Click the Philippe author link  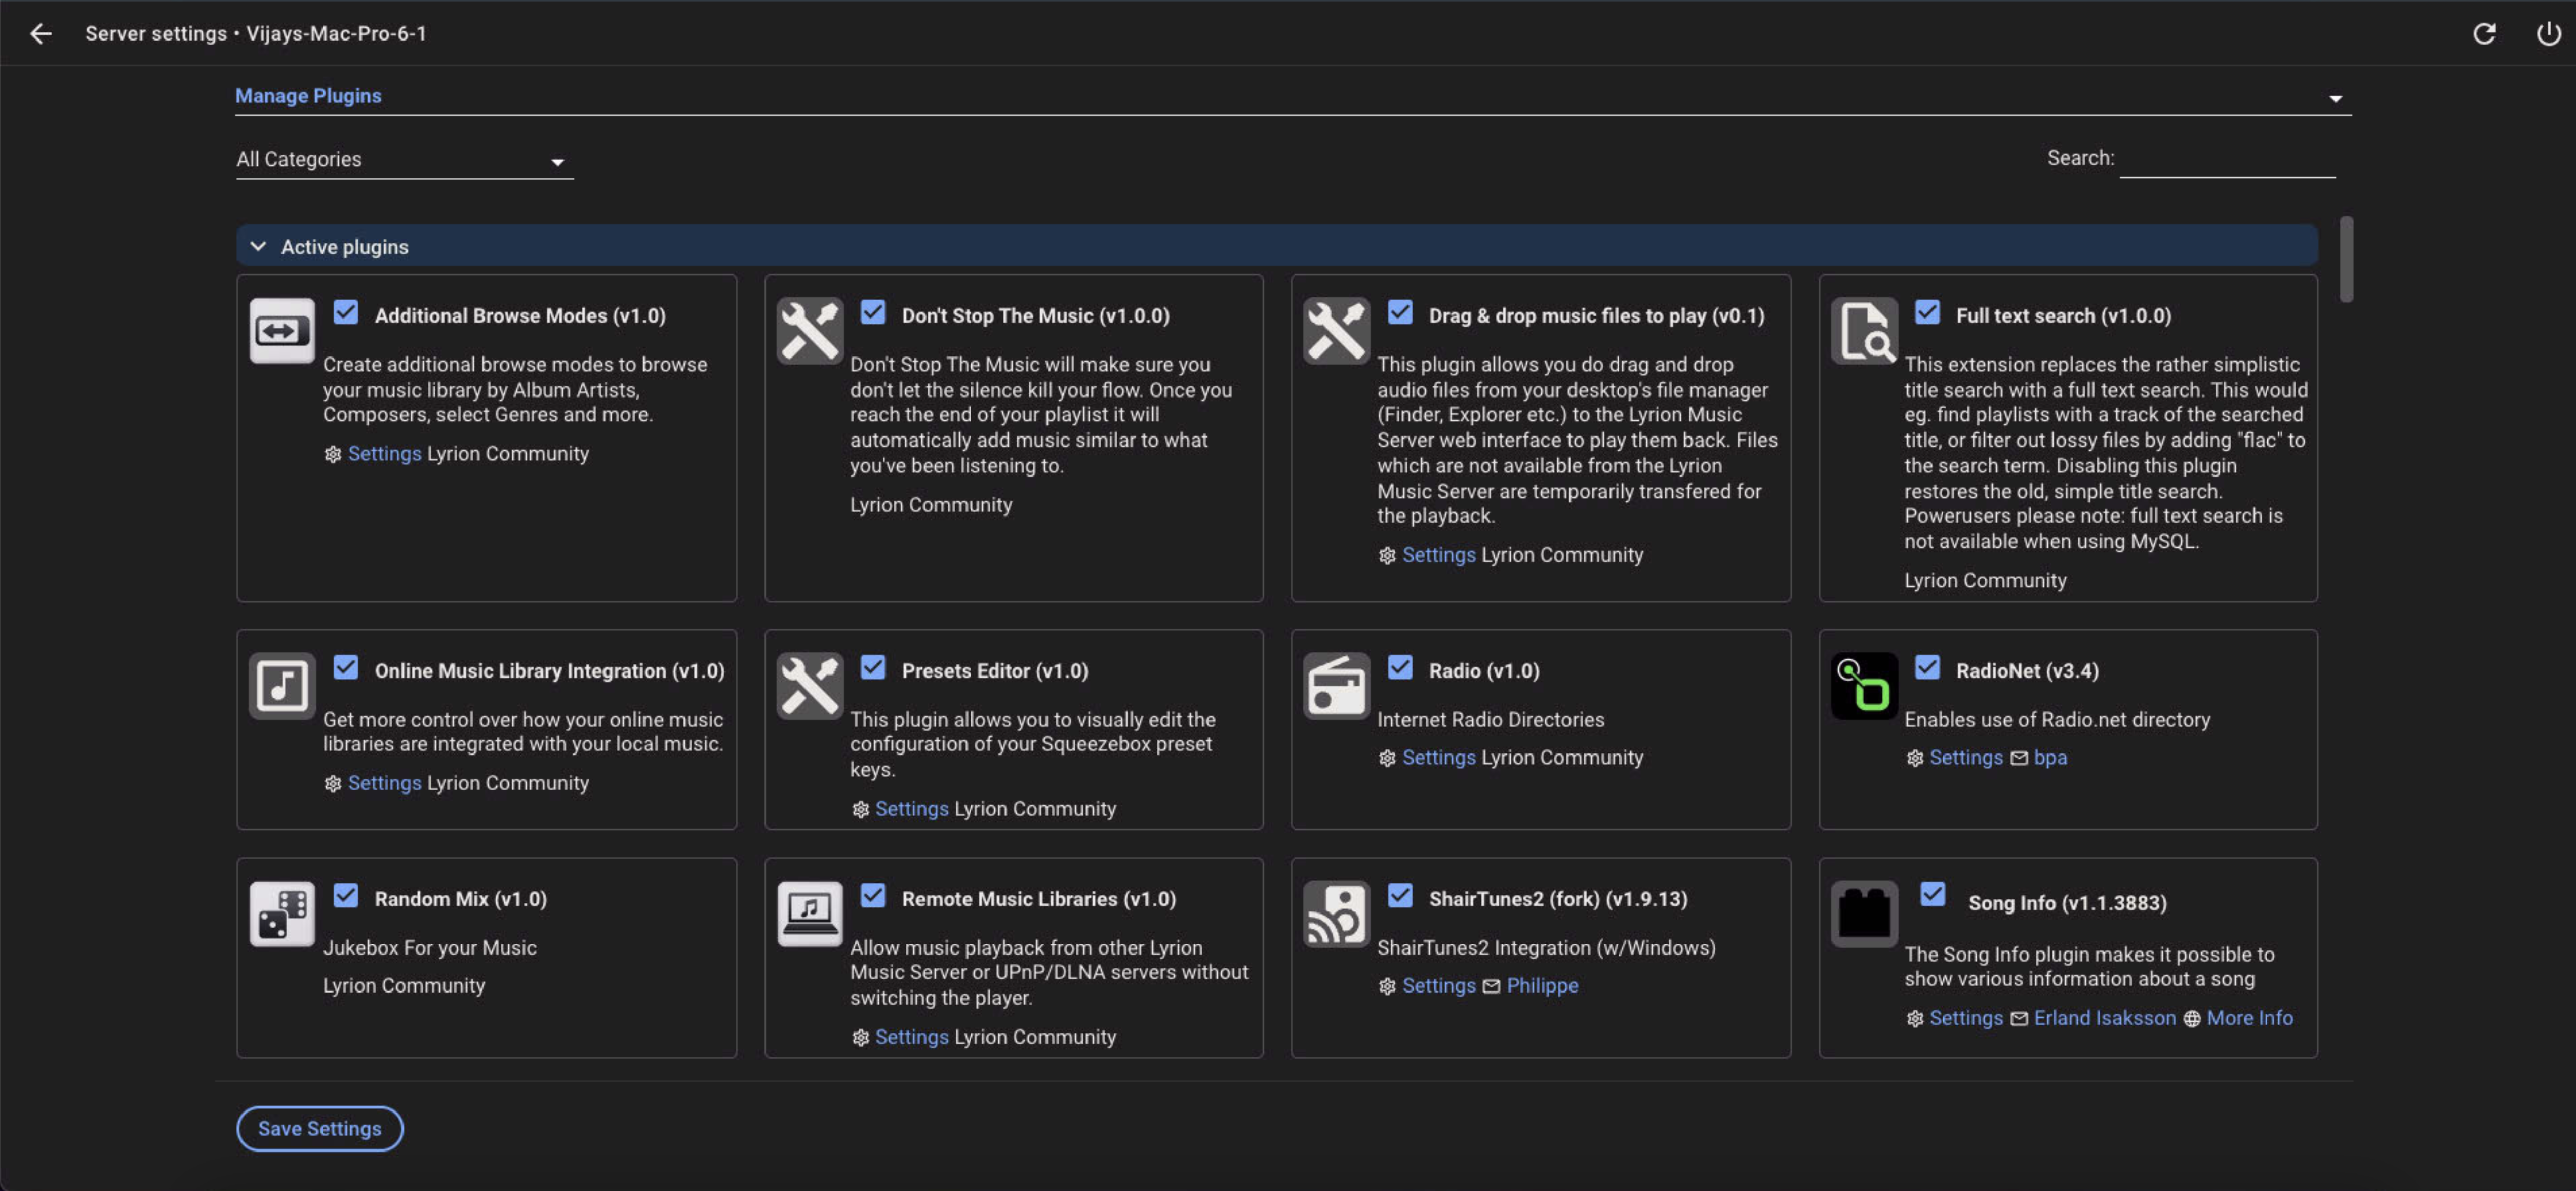(1542, 986)
